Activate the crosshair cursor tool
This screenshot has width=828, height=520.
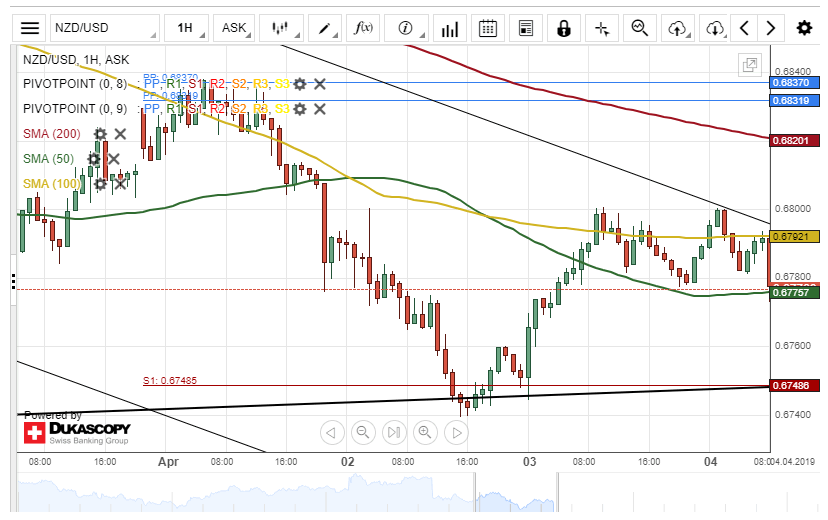(x=601, y=28)
